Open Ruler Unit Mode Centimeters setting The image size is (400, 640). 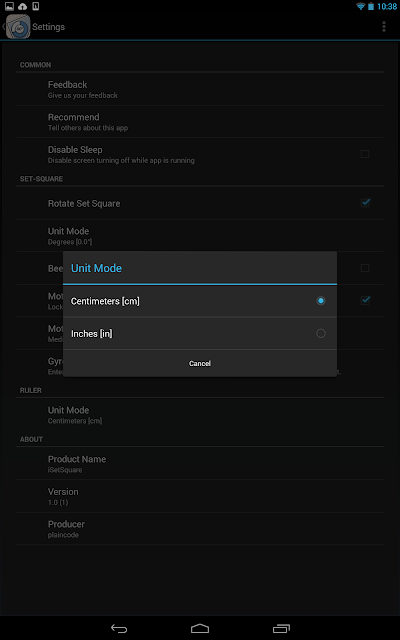point(200,415)
